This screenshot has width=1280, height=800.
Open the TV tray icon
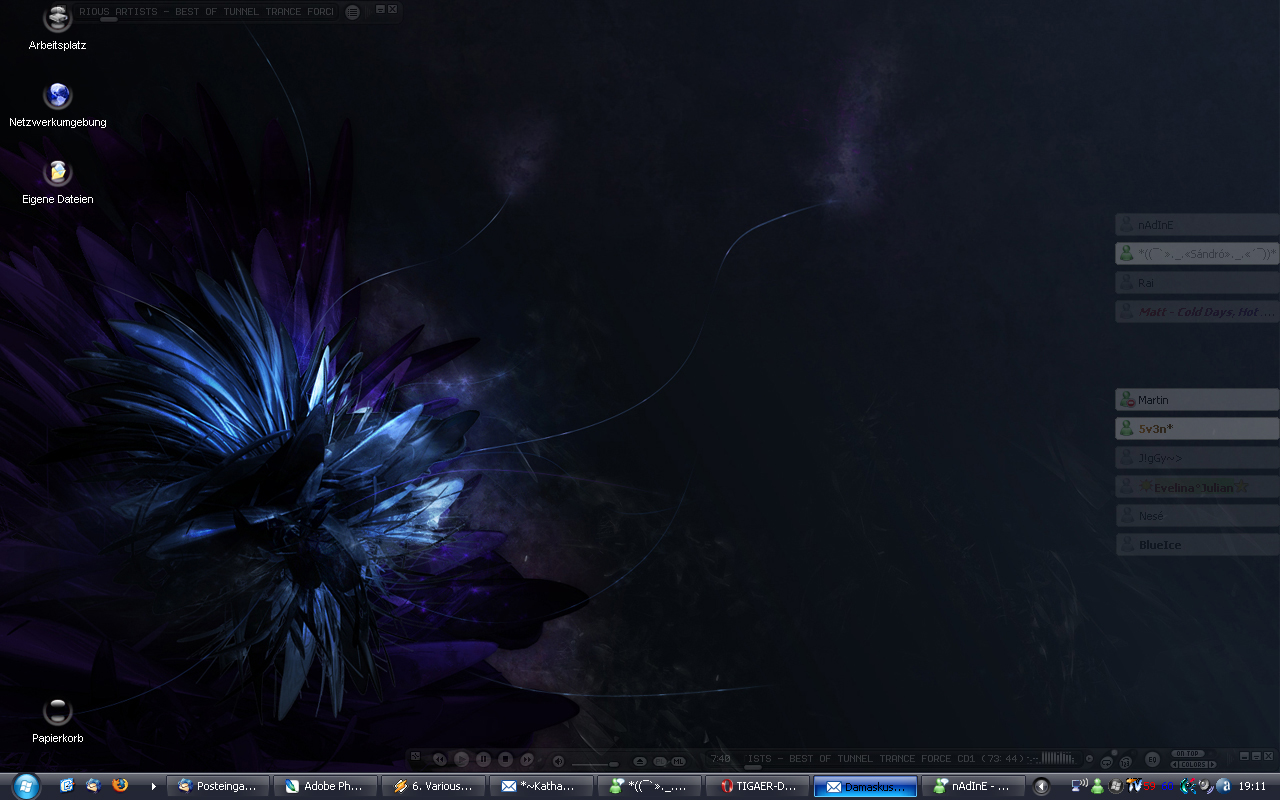pyautogui.click(x=1134, y=786)
